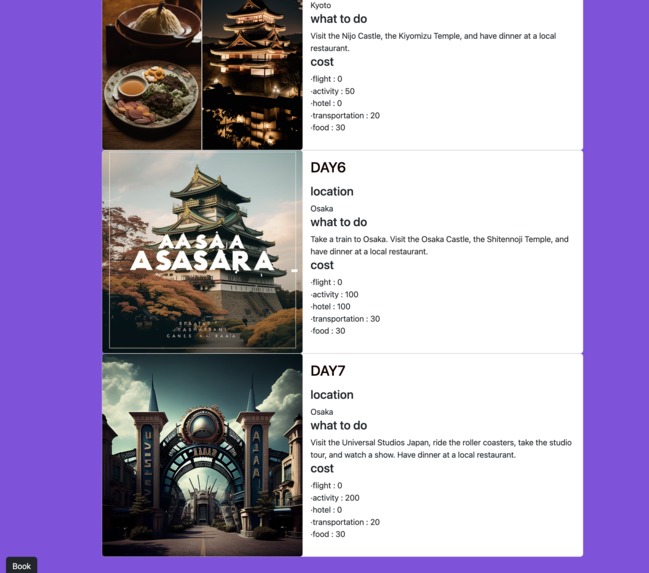The width and height of the screenshot is (649, 573).
Task: Open the Osaka Castle image for Day 6
Action: pos(202,252)
